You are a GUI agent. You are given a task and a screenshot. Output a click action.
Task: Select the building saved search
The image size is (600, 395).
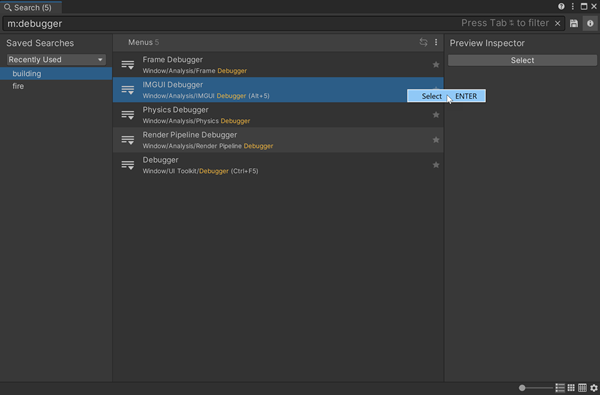coord(56,73)
